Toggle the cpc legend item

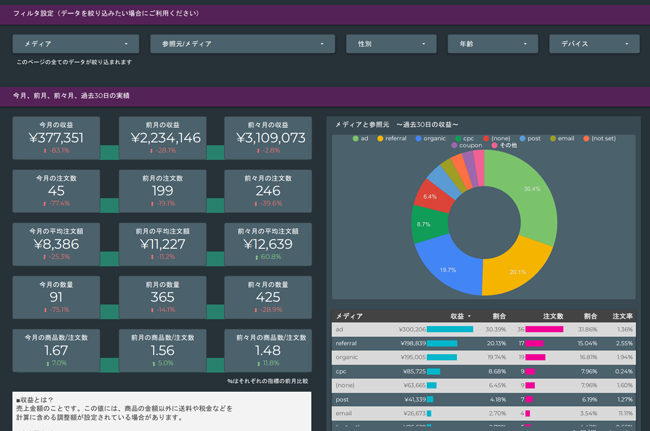(x=465, y=138)
